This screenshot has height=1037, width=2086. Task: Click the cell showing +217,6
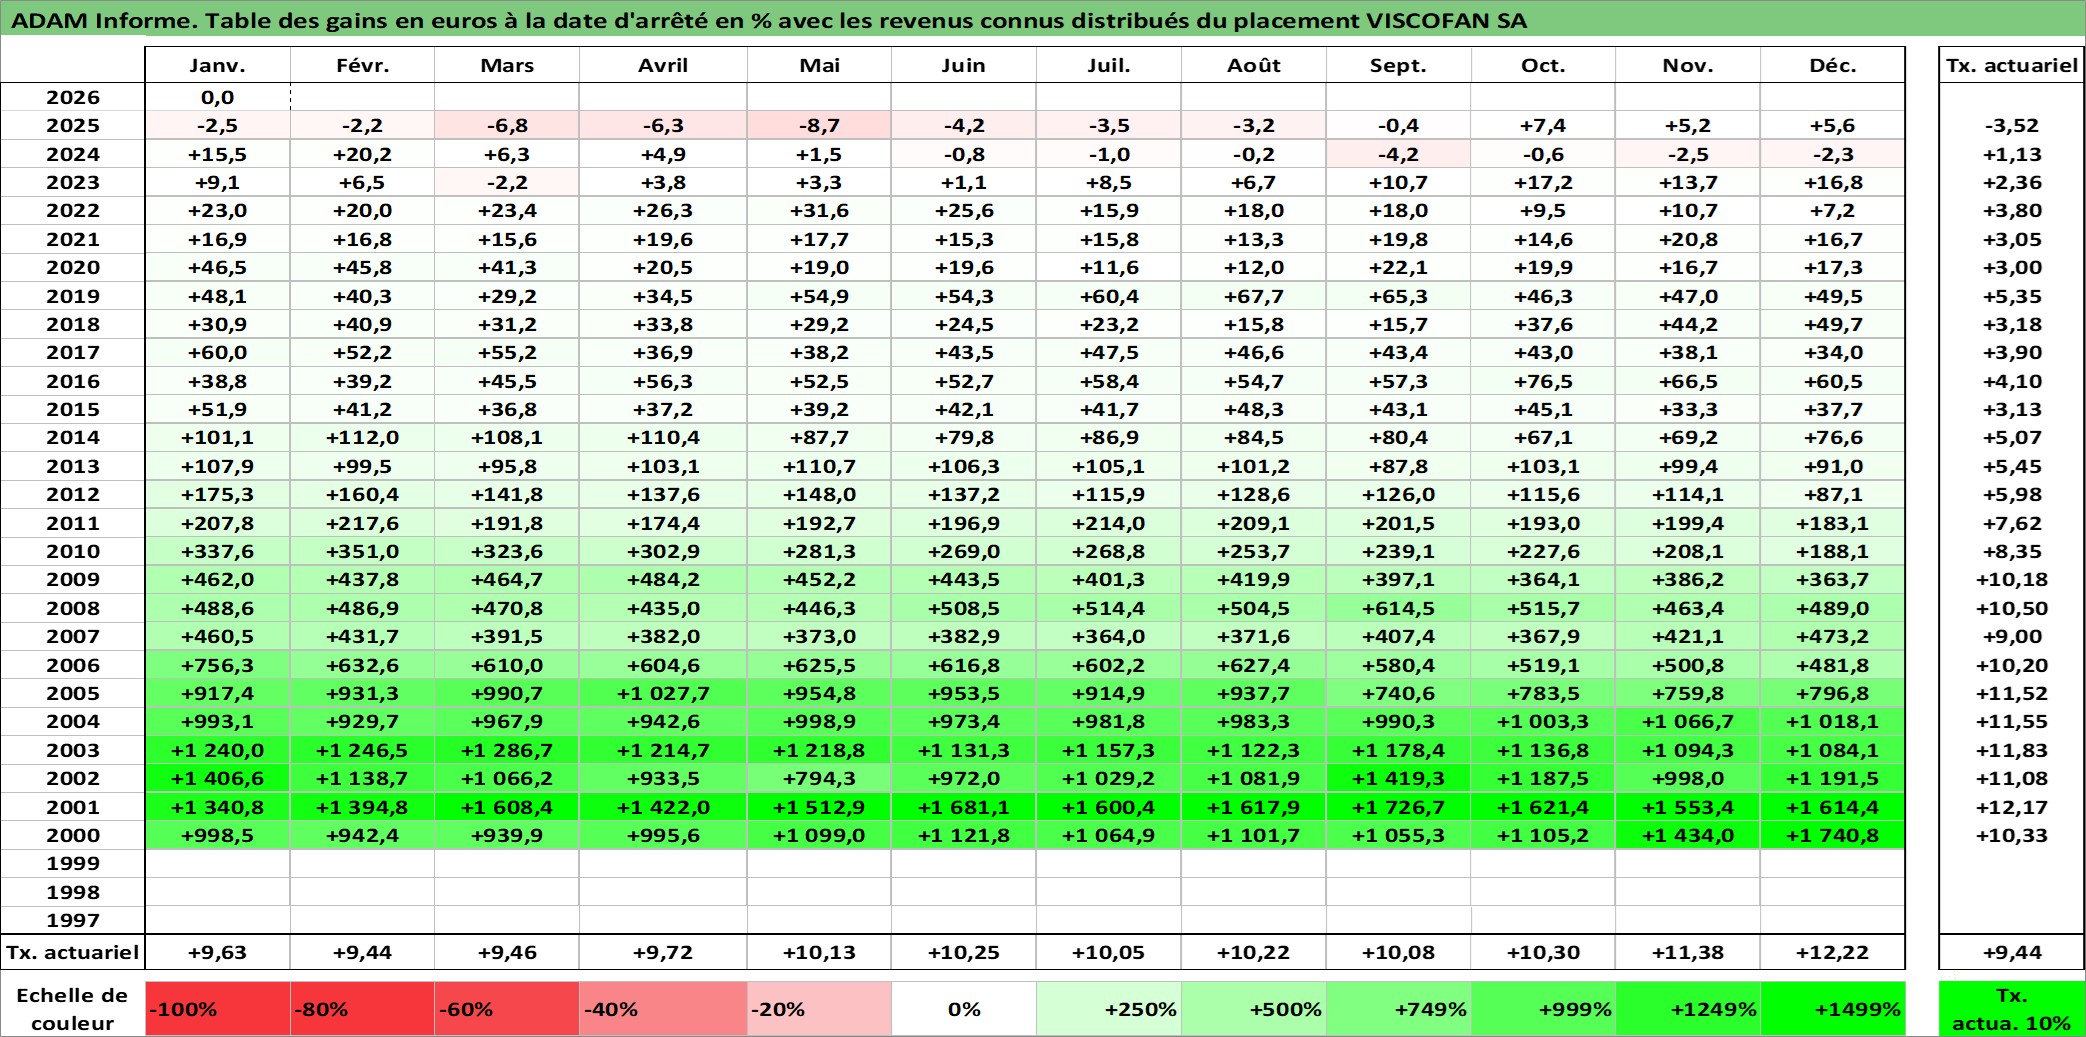click(362, 523)
